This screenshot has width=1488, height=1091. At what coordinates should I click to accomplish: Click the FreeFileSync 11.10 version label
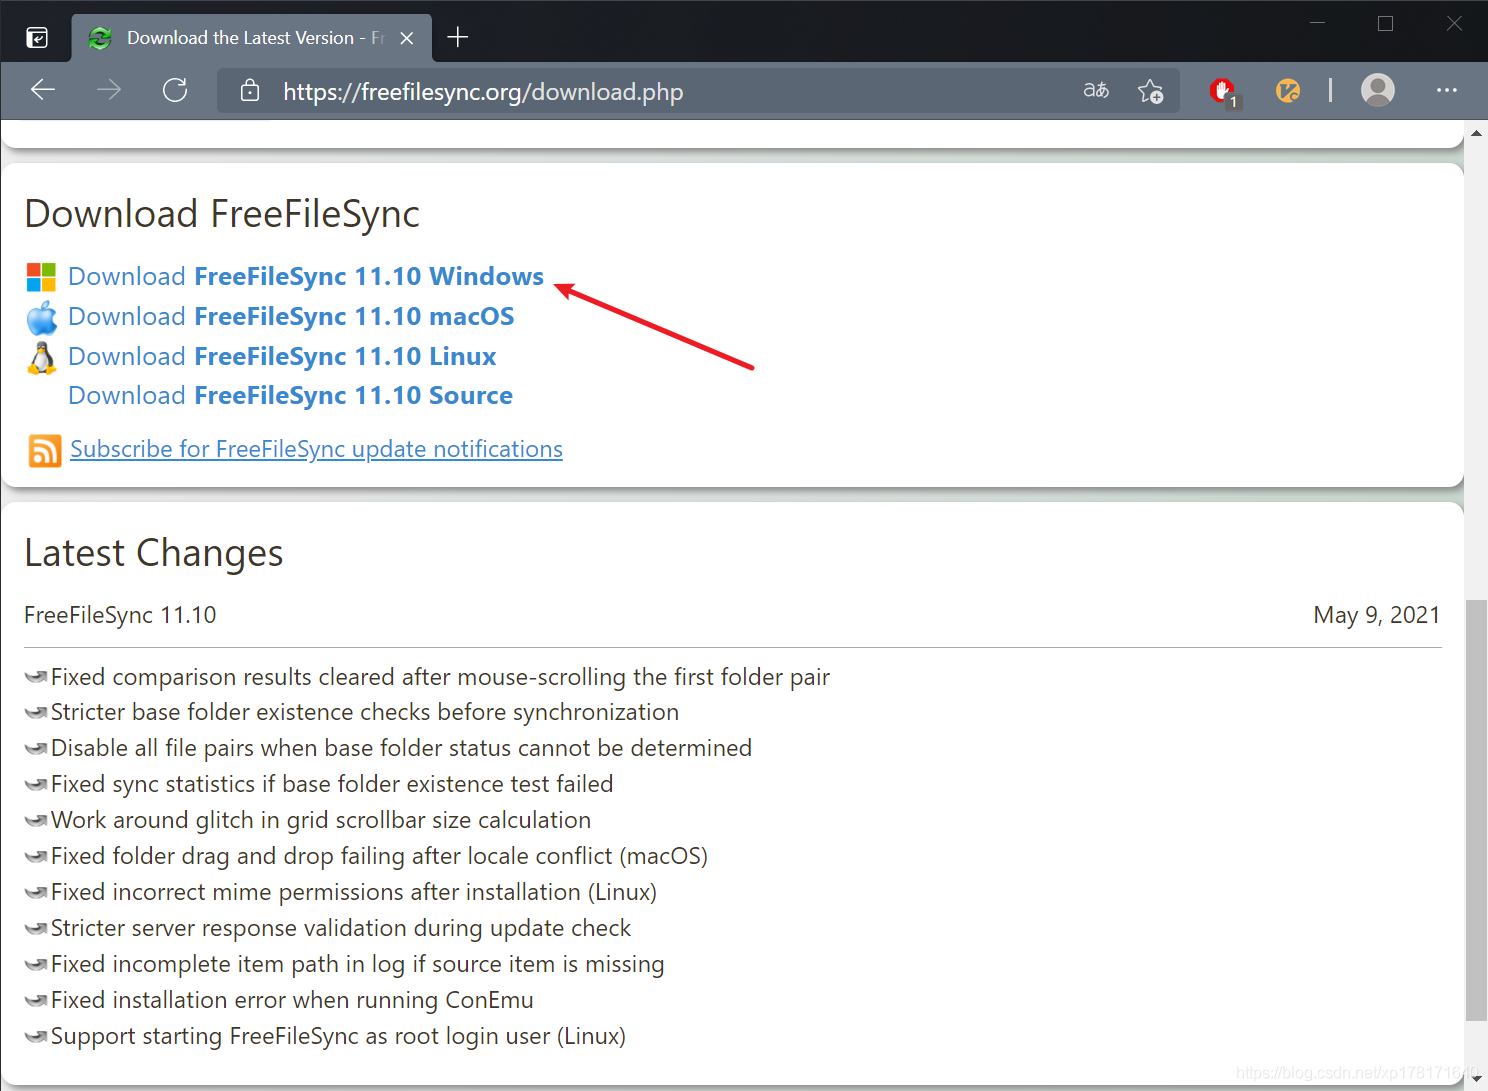pyautogui.click(x=120, y=615)
